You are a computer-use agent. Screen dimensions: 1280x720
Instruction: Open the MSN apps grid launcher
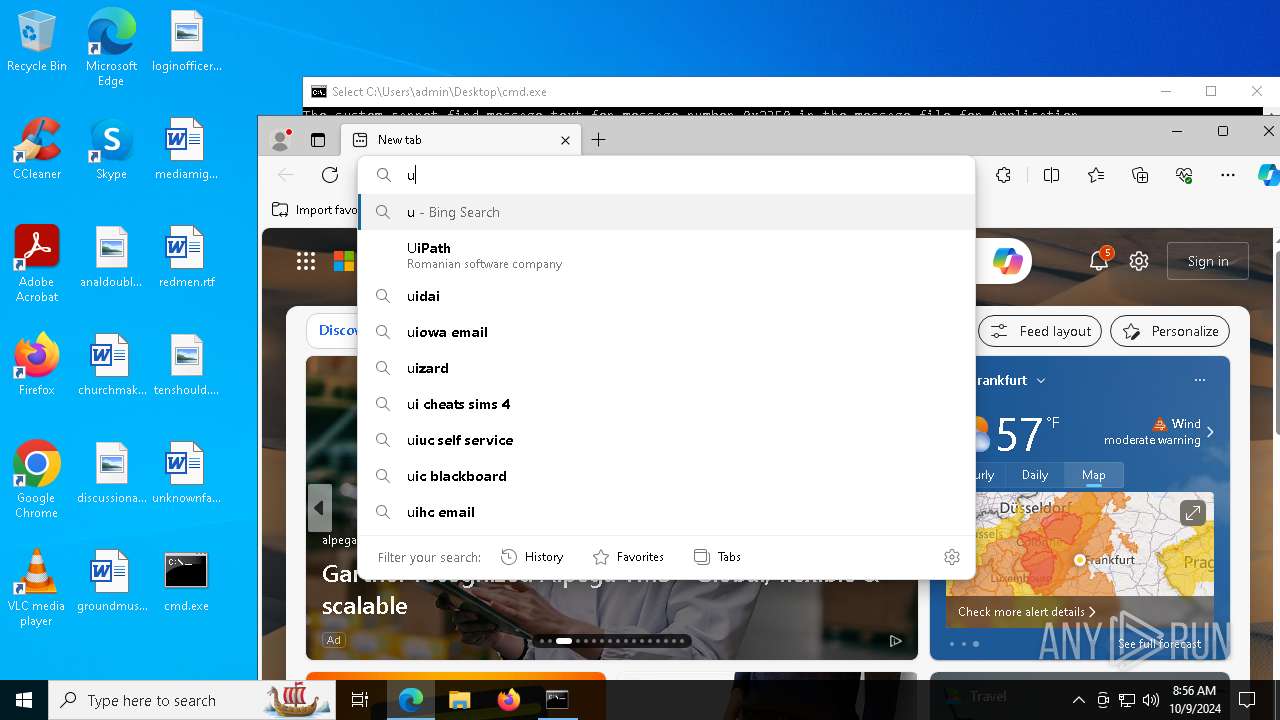coord(306,261)
